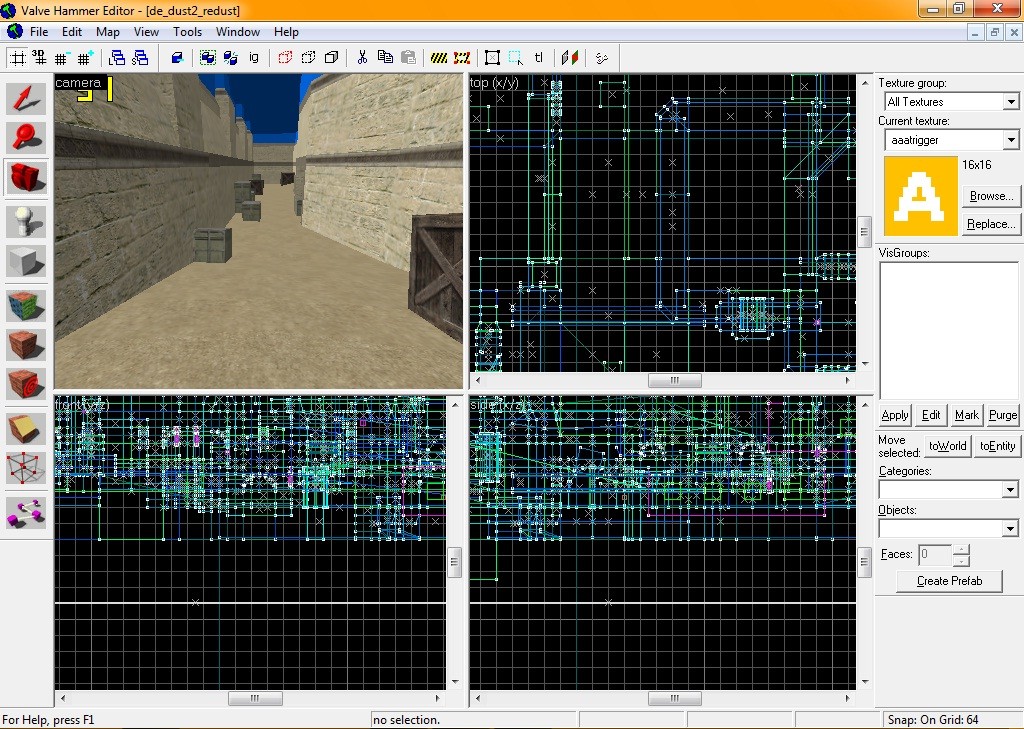
Task: Expand the Current texture dropdown
Action: pyautogui.click(x=1011, y=141)
